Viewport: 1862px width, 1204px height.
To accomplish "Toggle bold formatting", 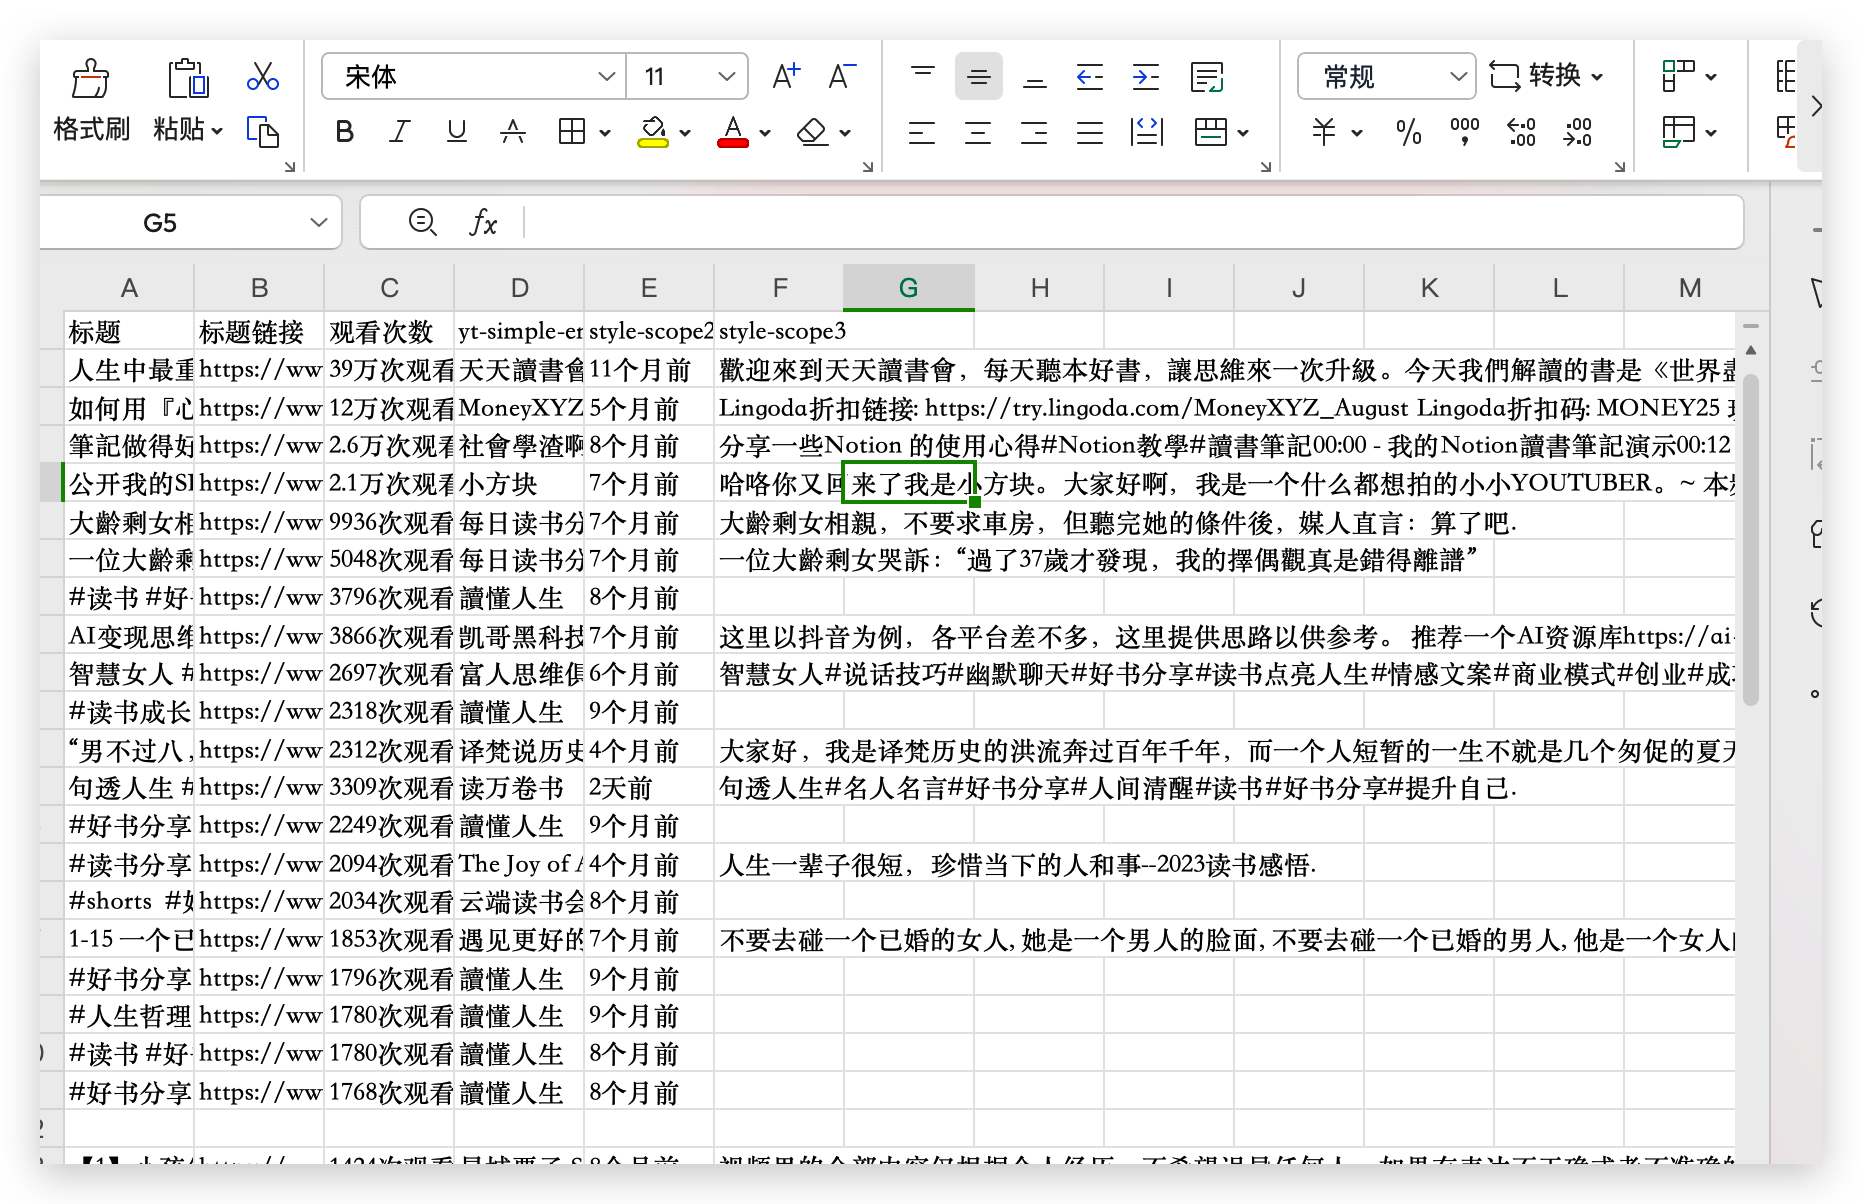I will click(345, 132).
